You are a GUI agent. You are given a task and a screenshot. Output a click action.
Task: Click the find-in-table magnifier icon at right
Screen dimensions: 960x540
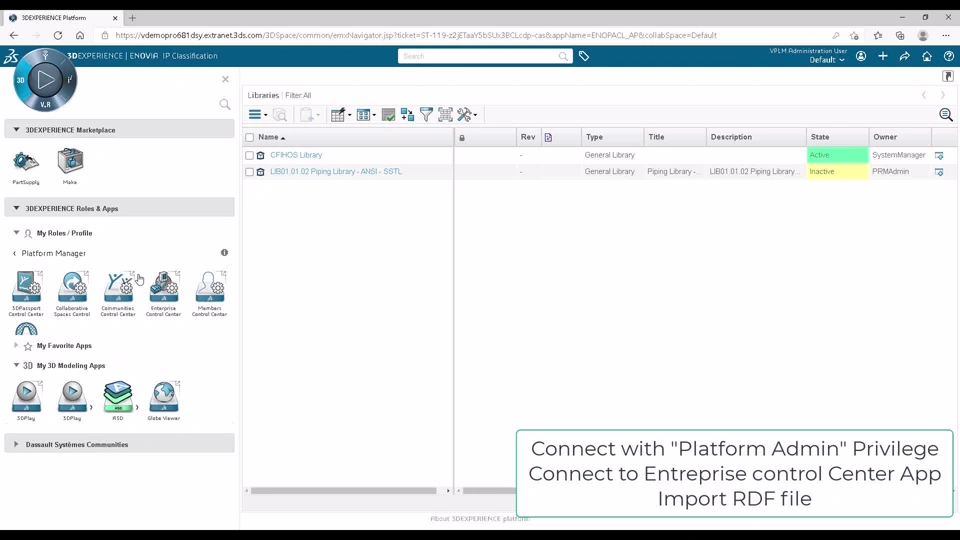click(x=946, y=114)
